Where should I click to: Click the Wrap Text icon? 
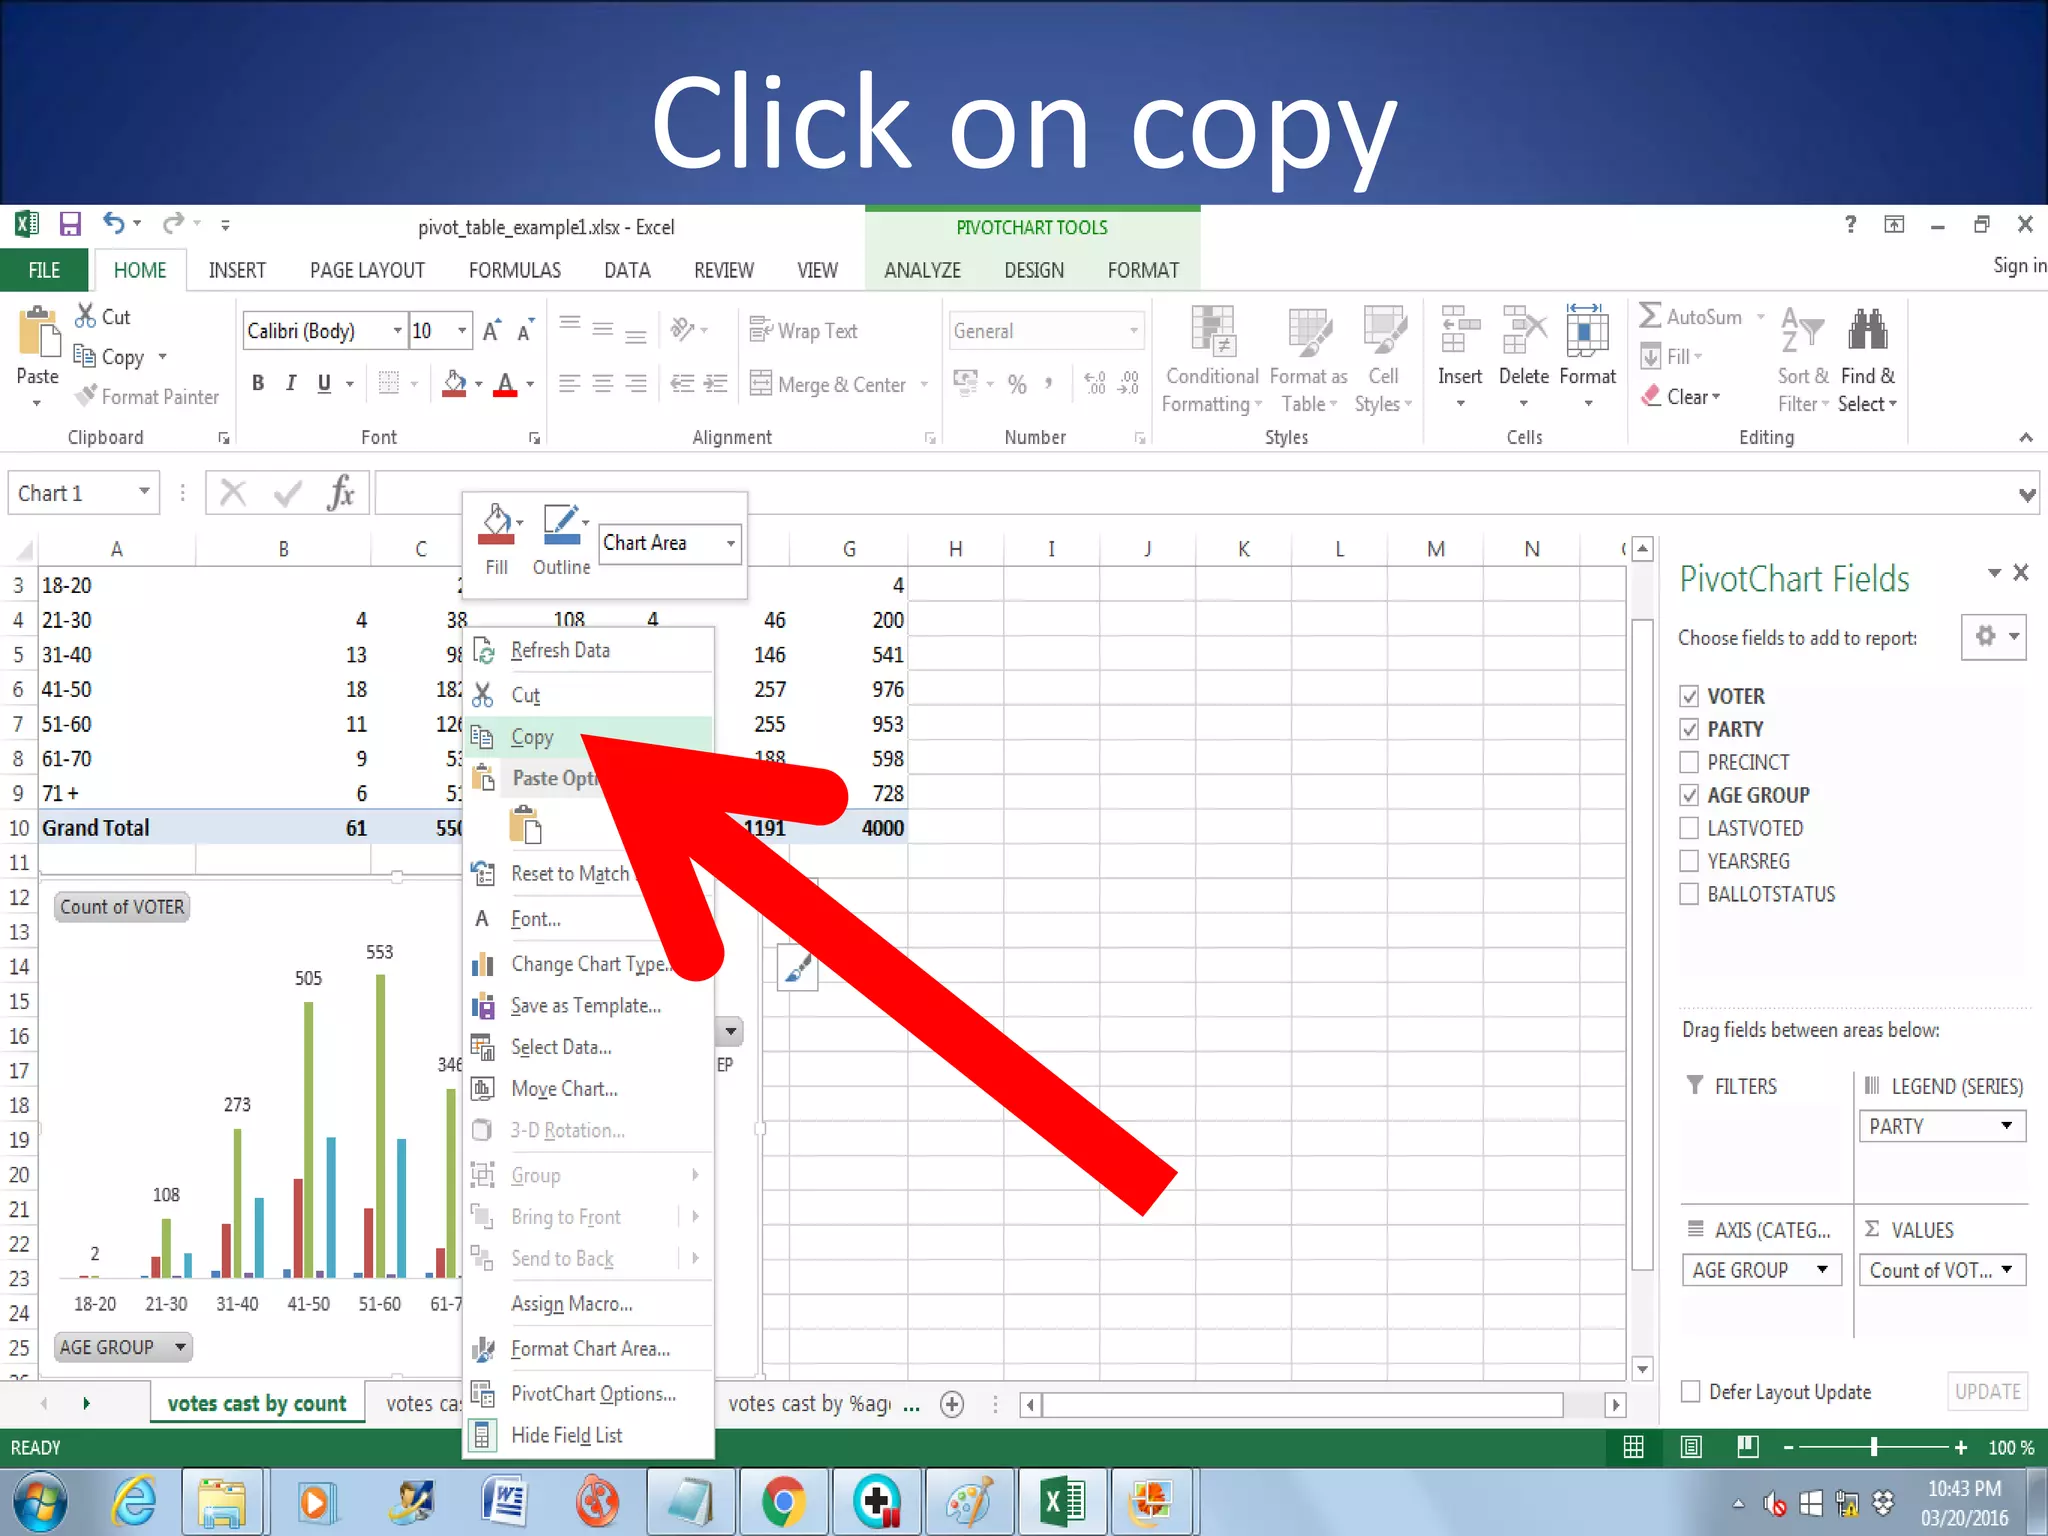click(761, 330)
